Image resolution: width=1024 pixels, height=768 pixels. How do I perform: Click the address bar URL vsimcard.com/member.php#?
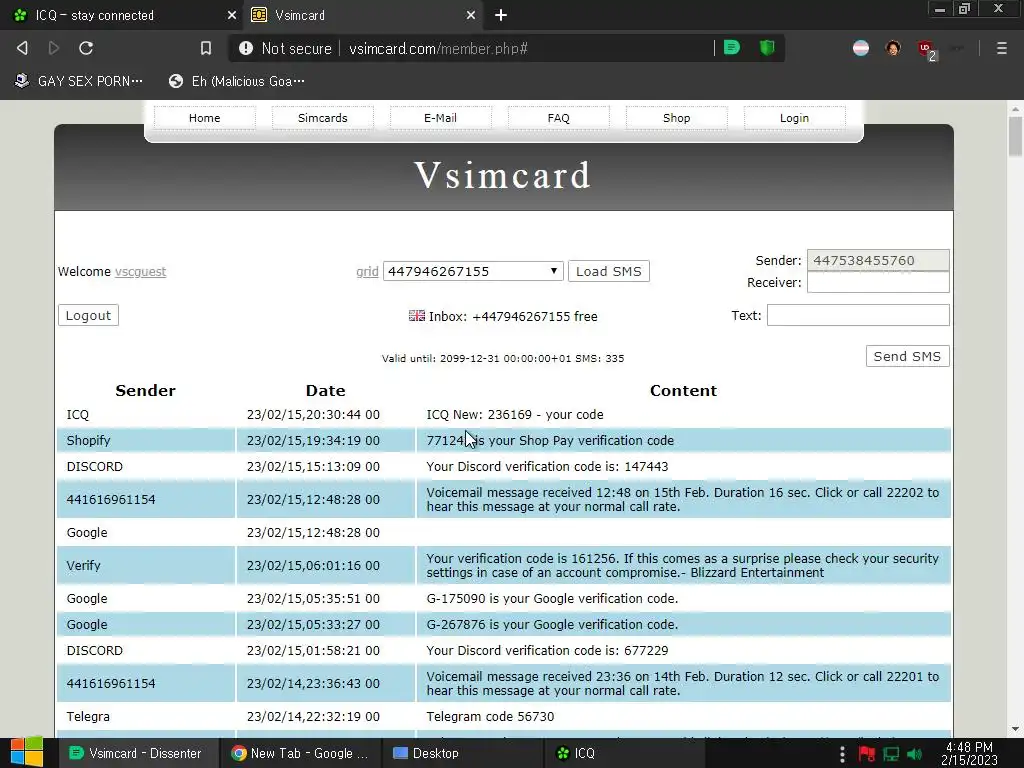point(438,48)
